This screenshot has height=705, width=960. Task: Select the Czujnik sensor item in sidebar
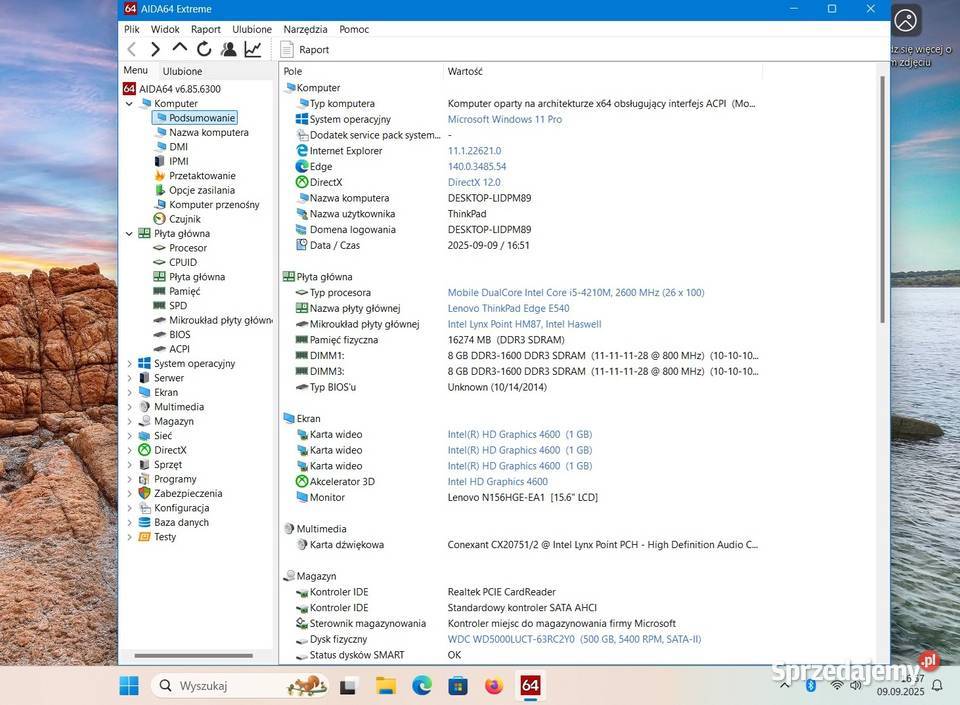(x=186, y=218)
